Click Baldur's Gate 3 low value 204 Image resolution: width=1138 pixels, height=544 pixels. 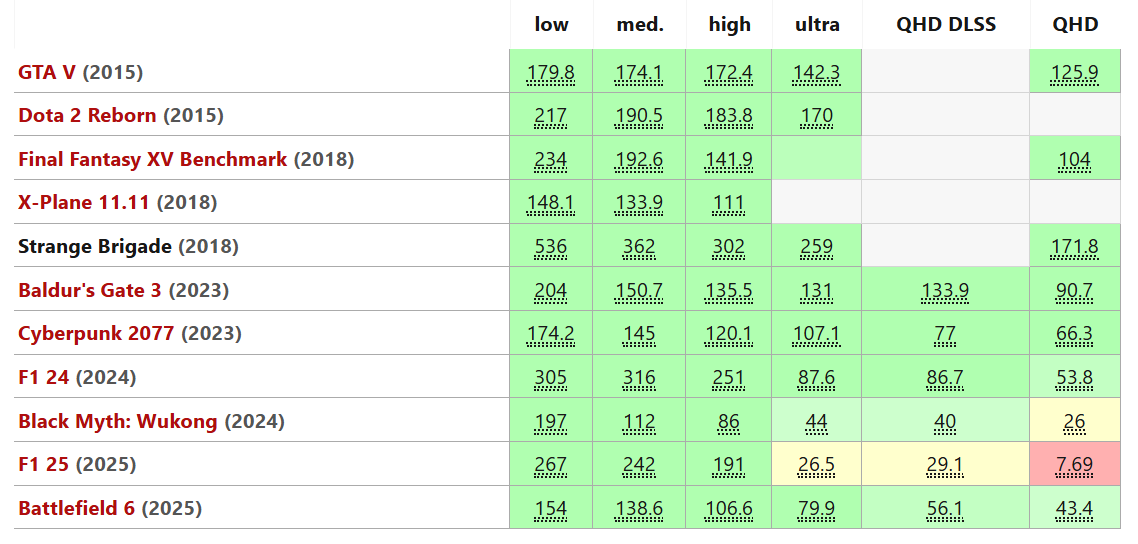tap(552, 291)
